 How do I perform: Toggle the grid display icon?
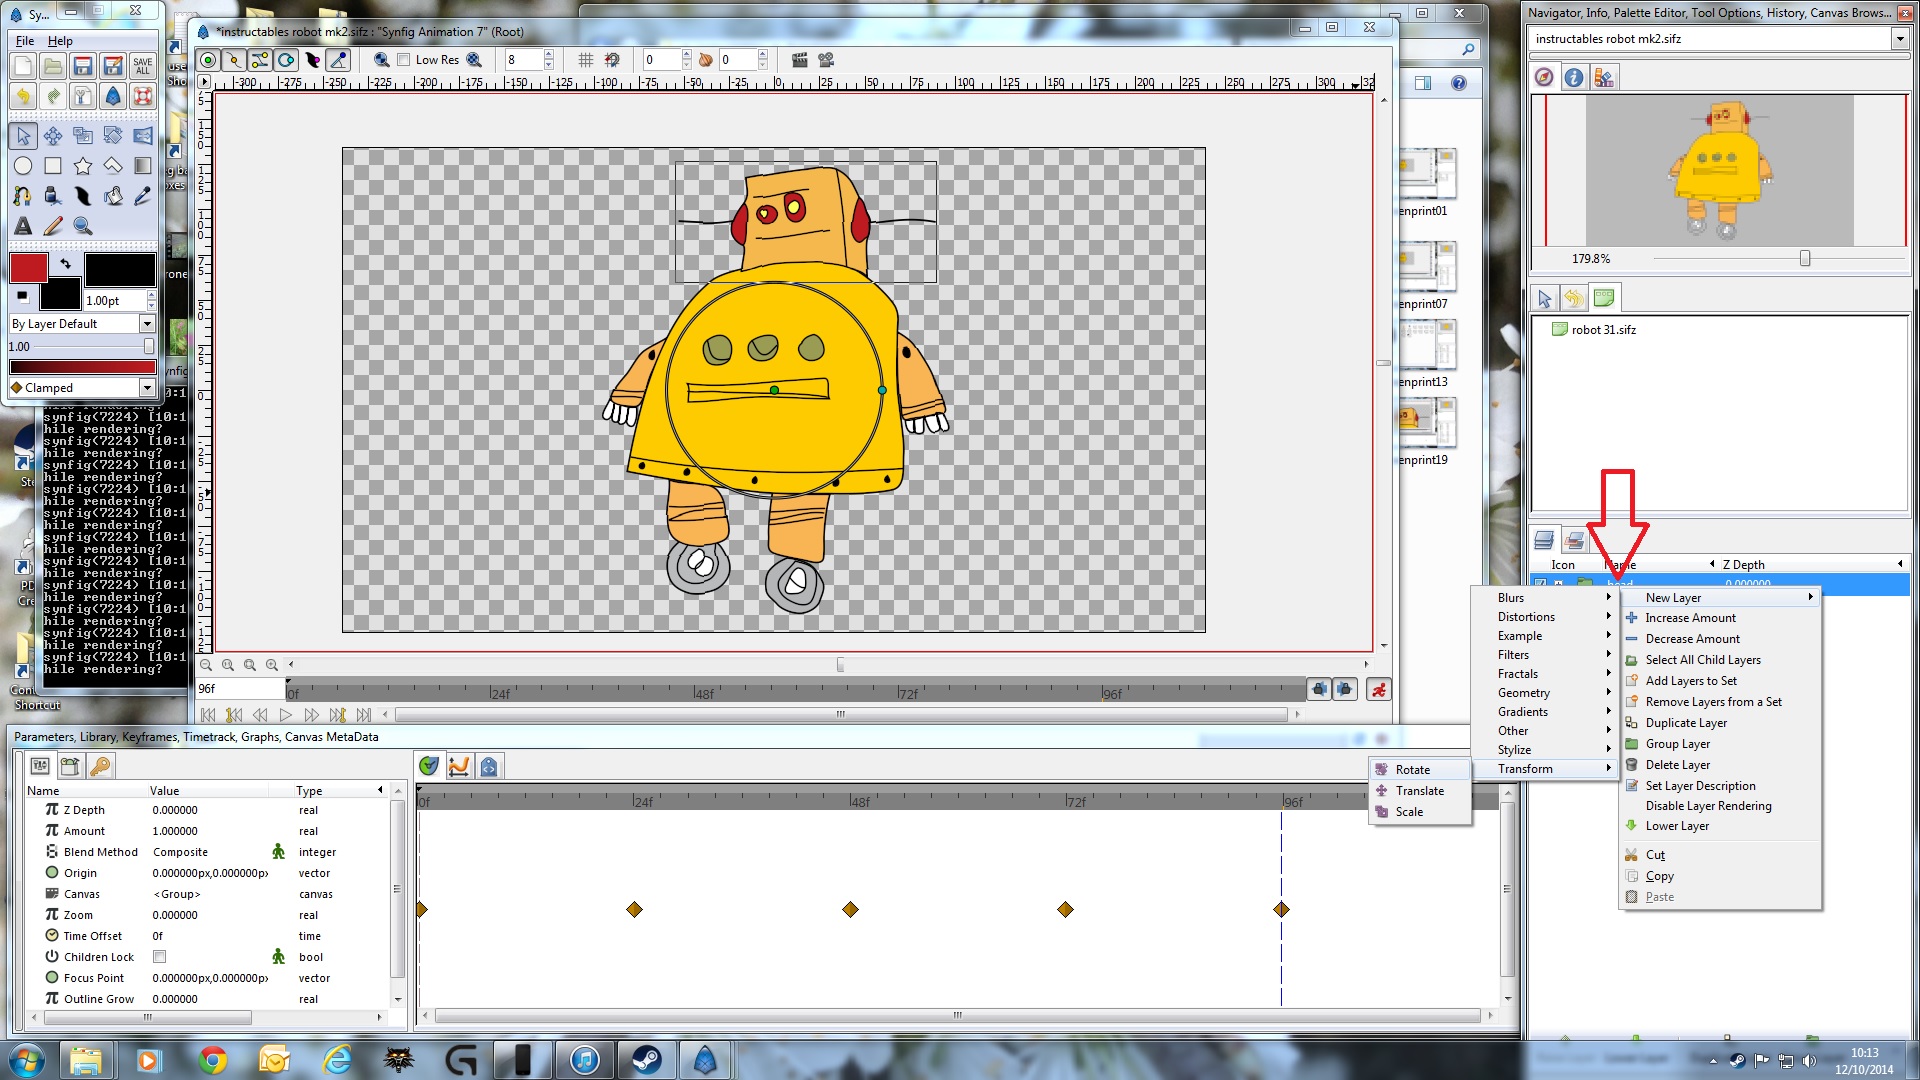click(586, 60)
